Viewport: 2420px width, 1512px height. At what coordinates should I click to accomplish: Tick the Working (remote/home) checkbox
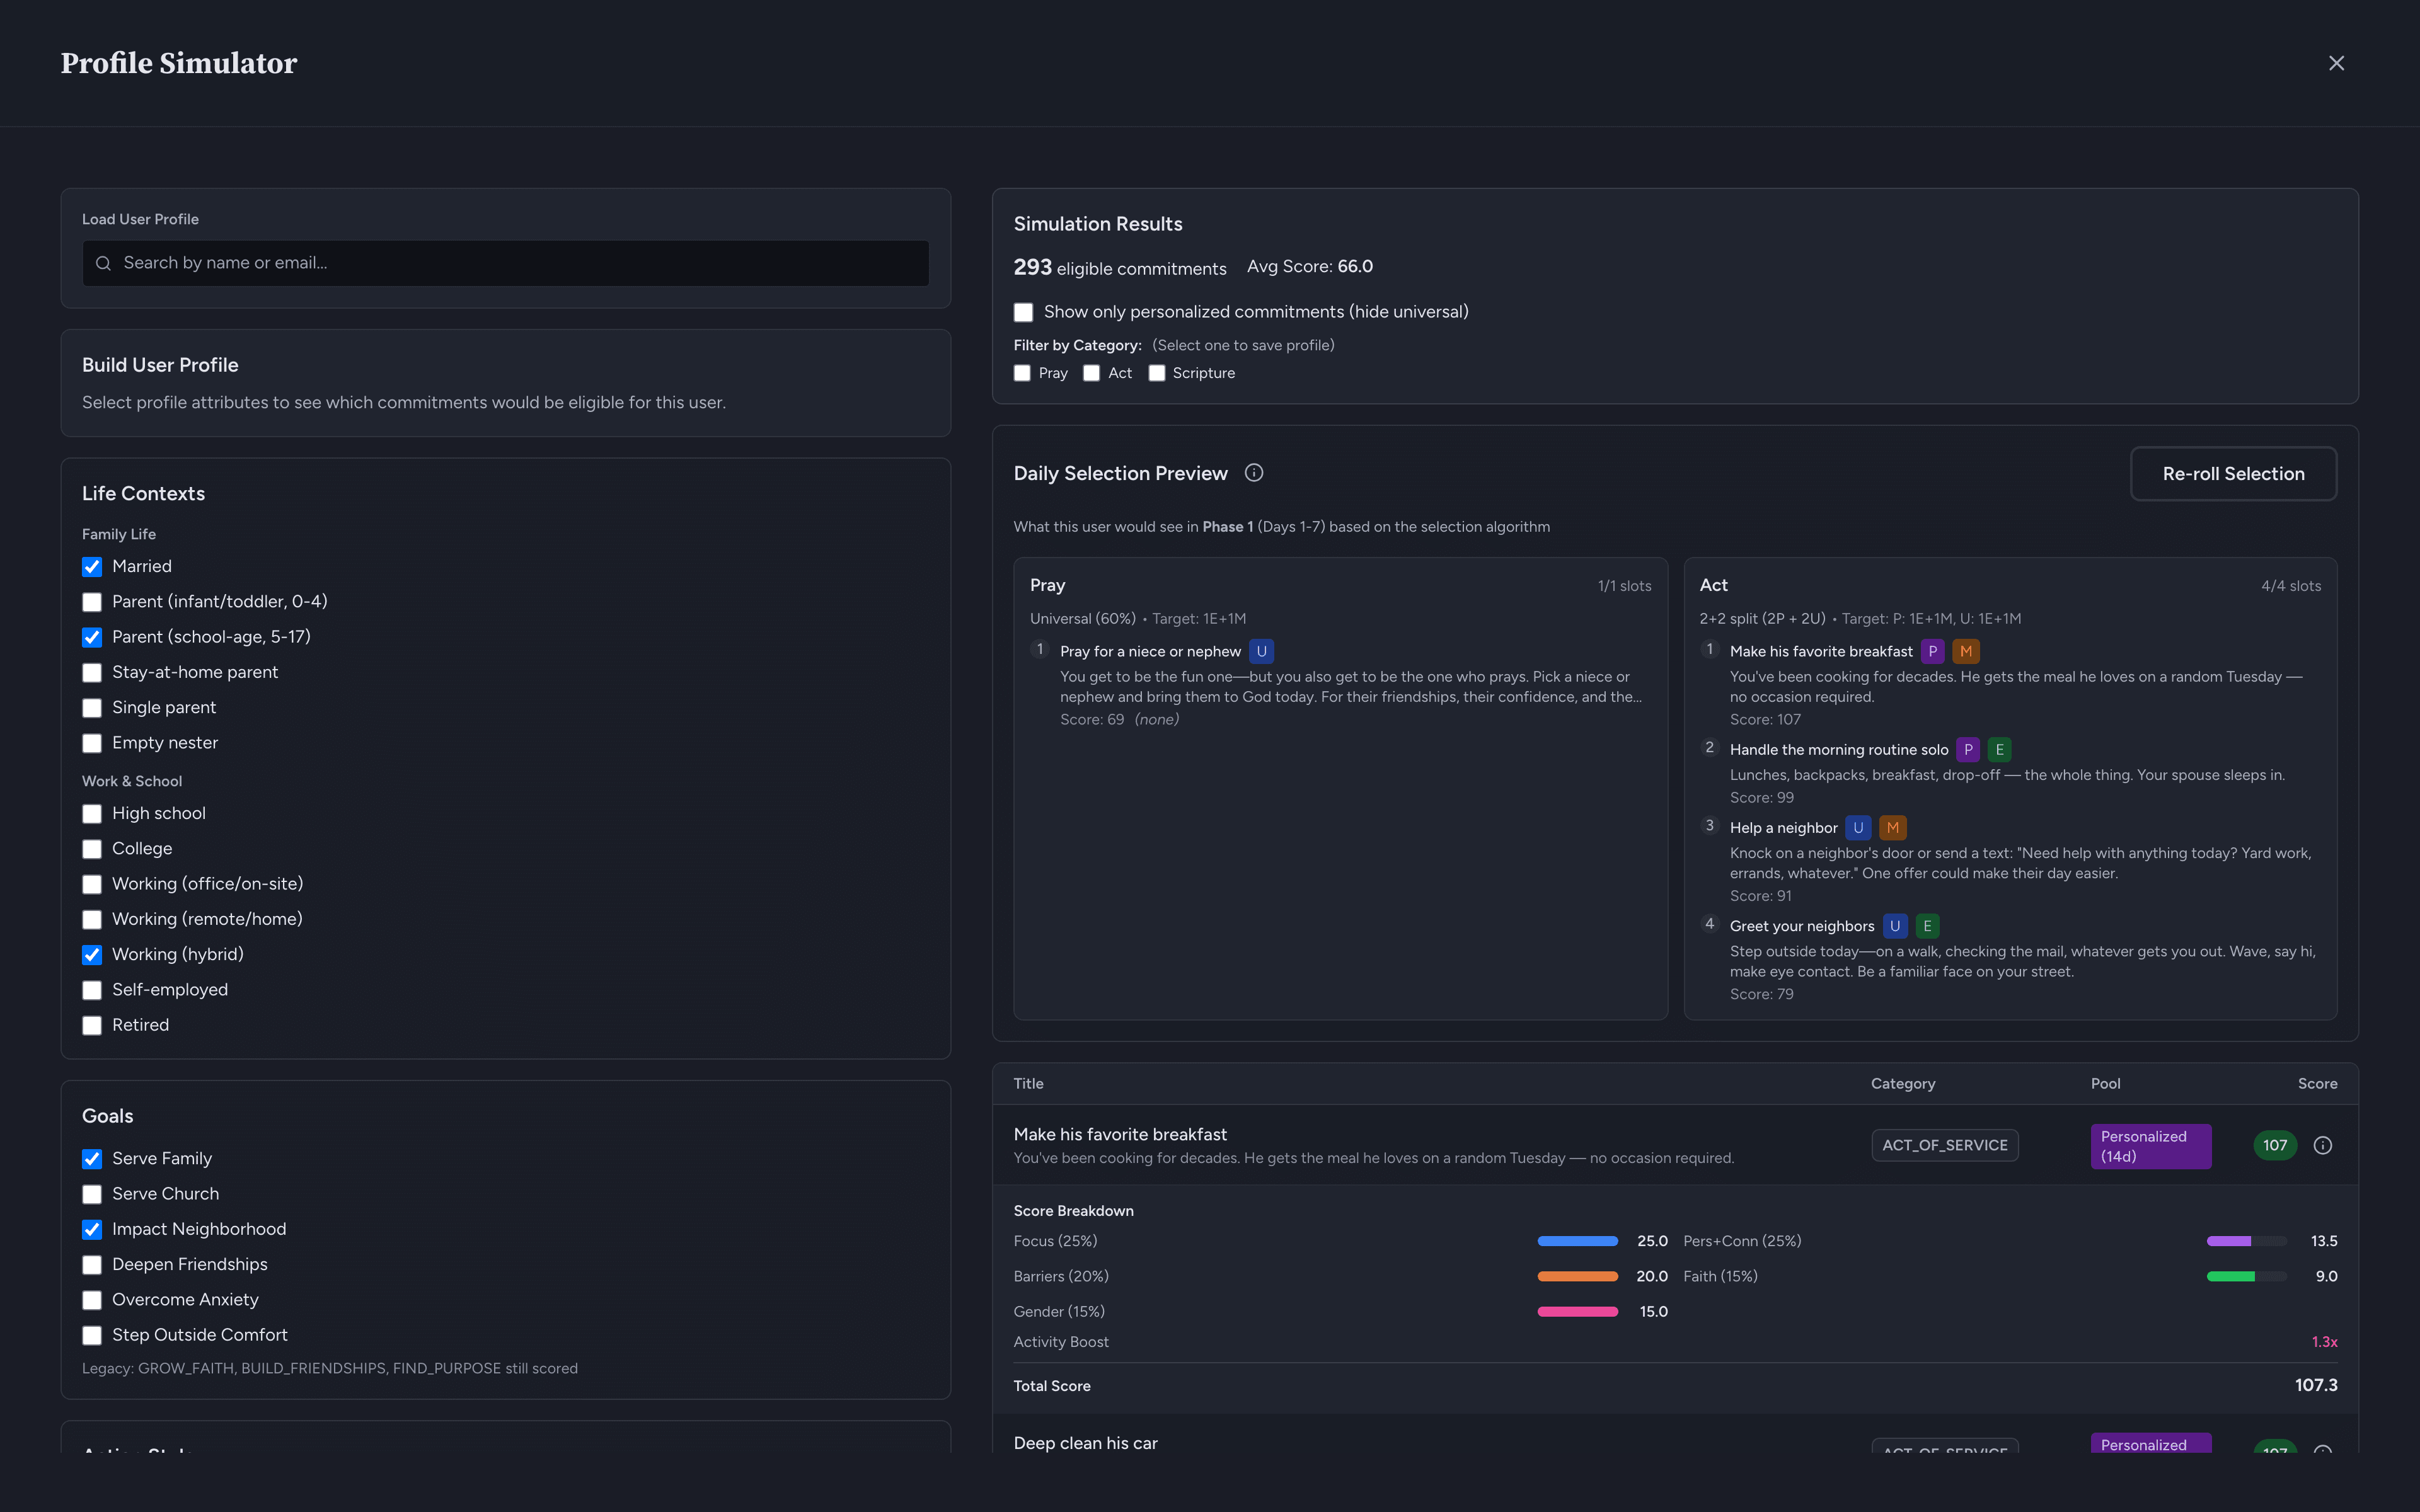[92, 919]
